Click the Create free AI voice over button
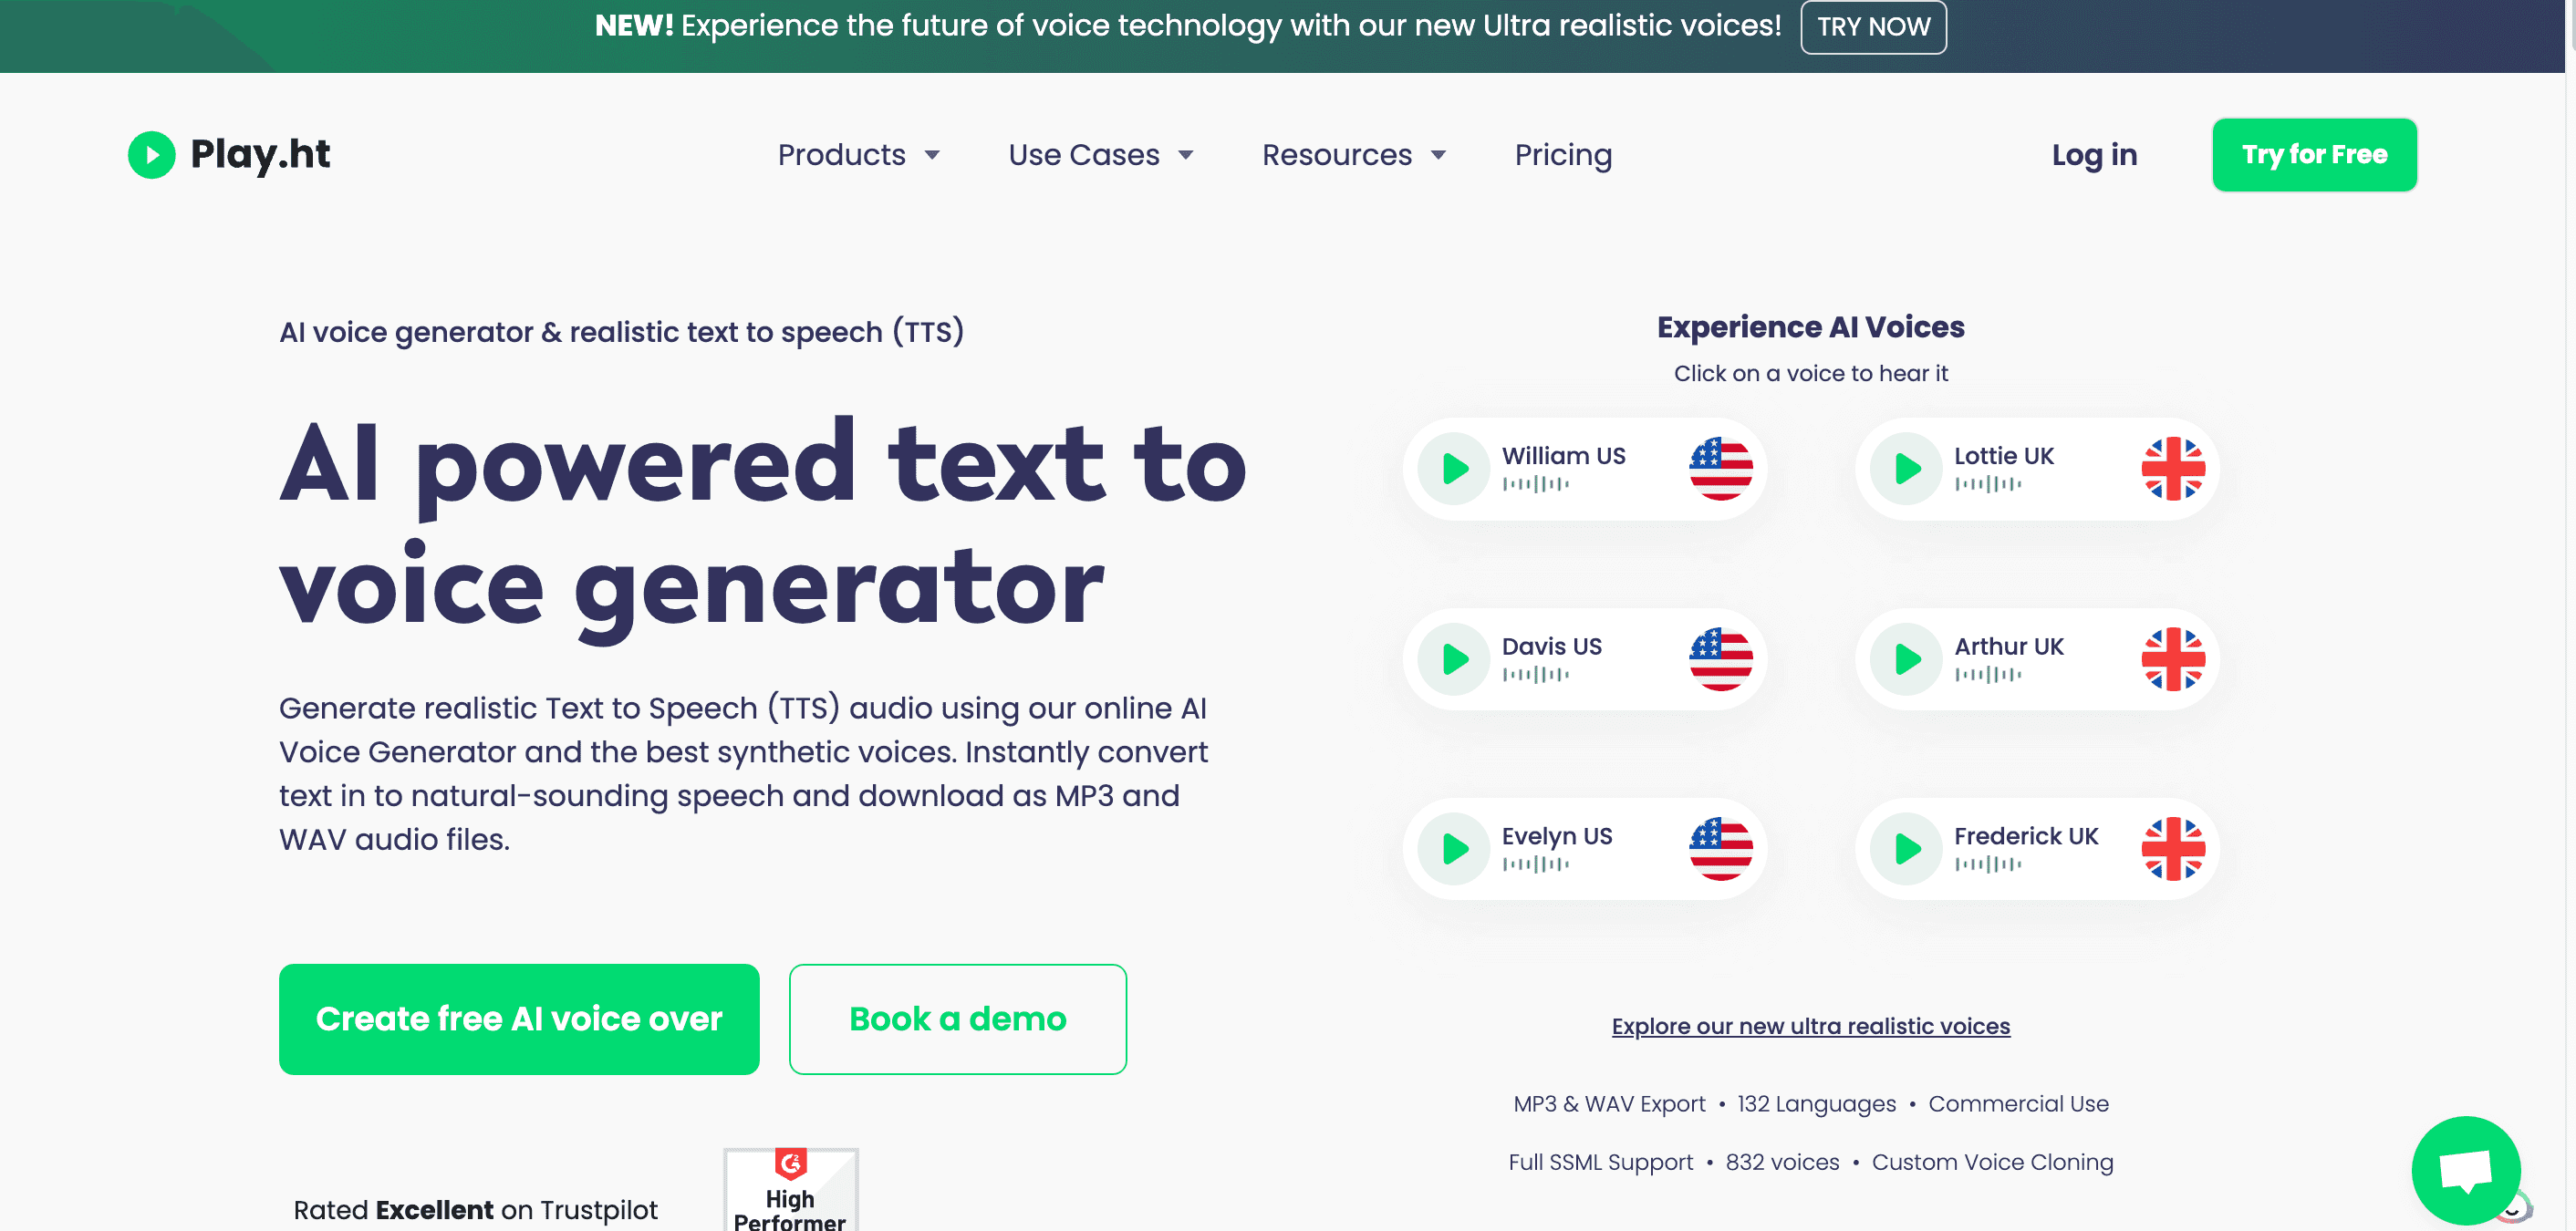 [519, 1018]
